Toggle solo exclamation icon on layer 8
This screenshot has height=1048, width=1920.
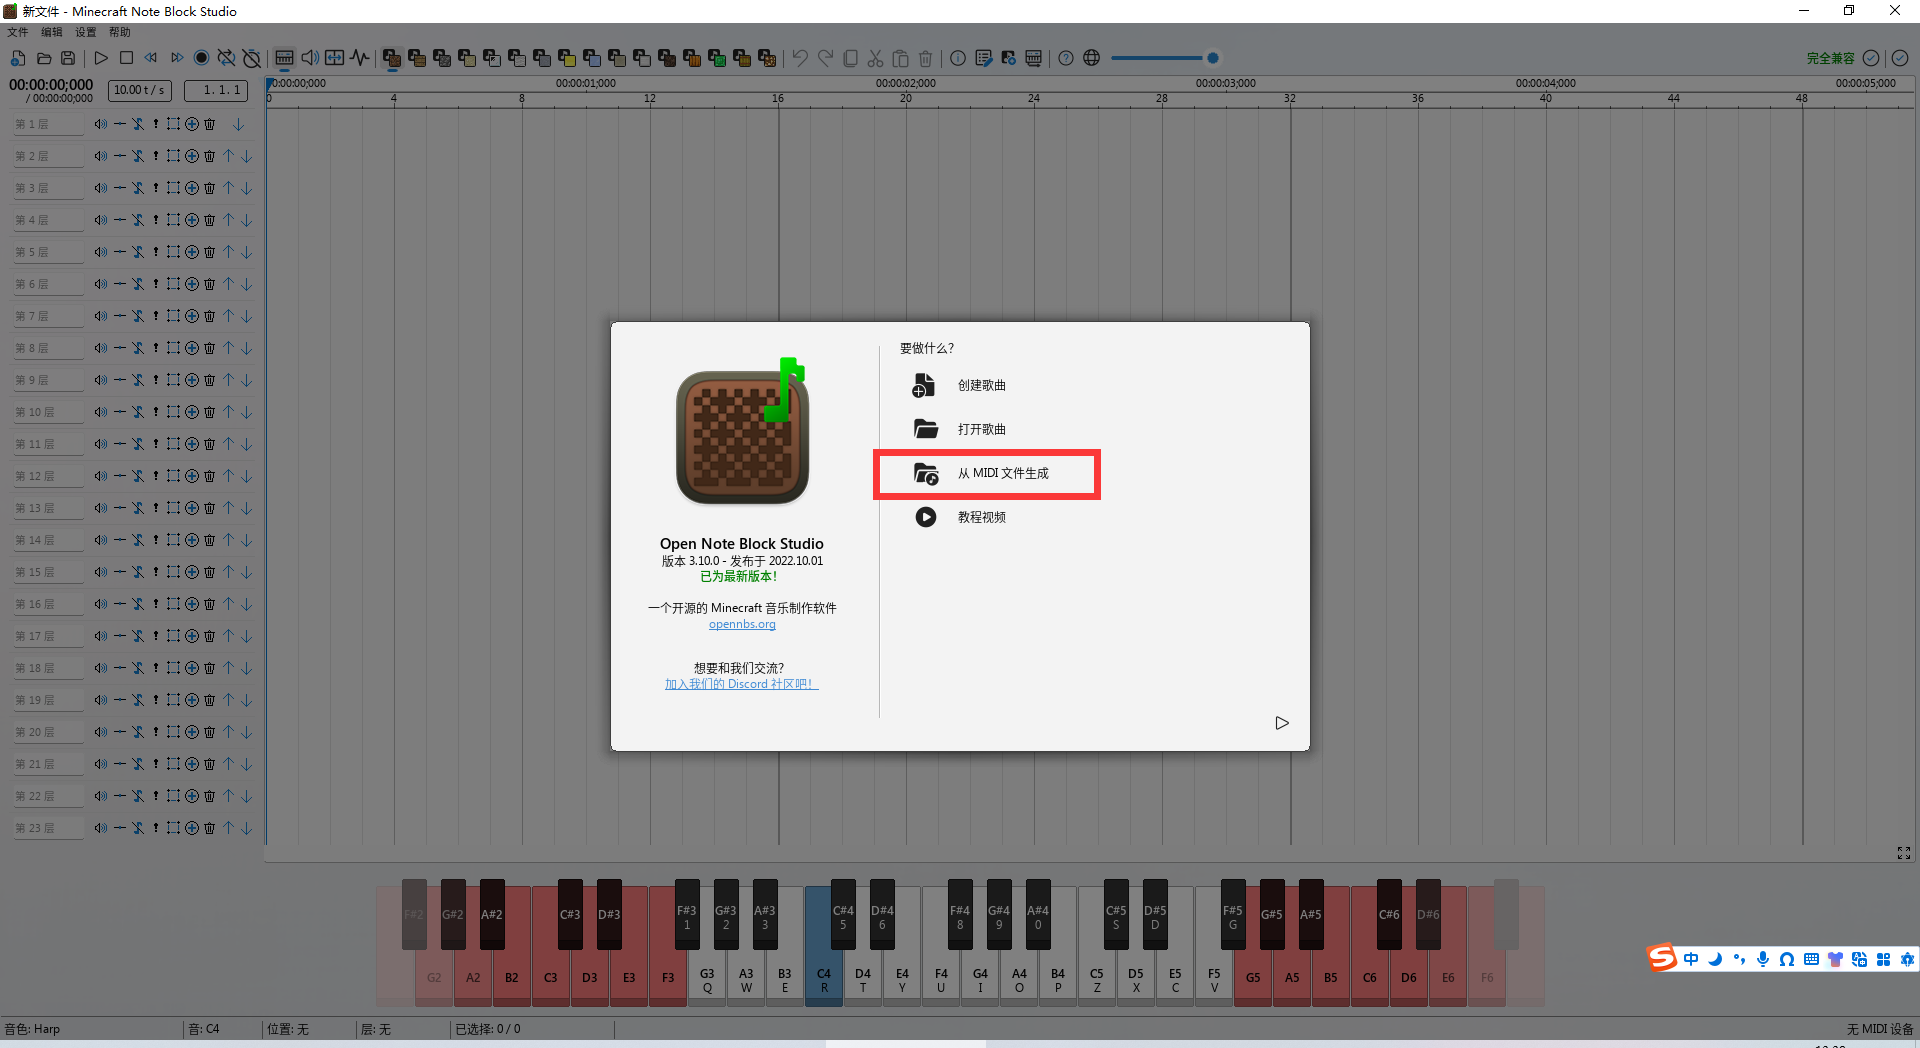click(156, 348)
